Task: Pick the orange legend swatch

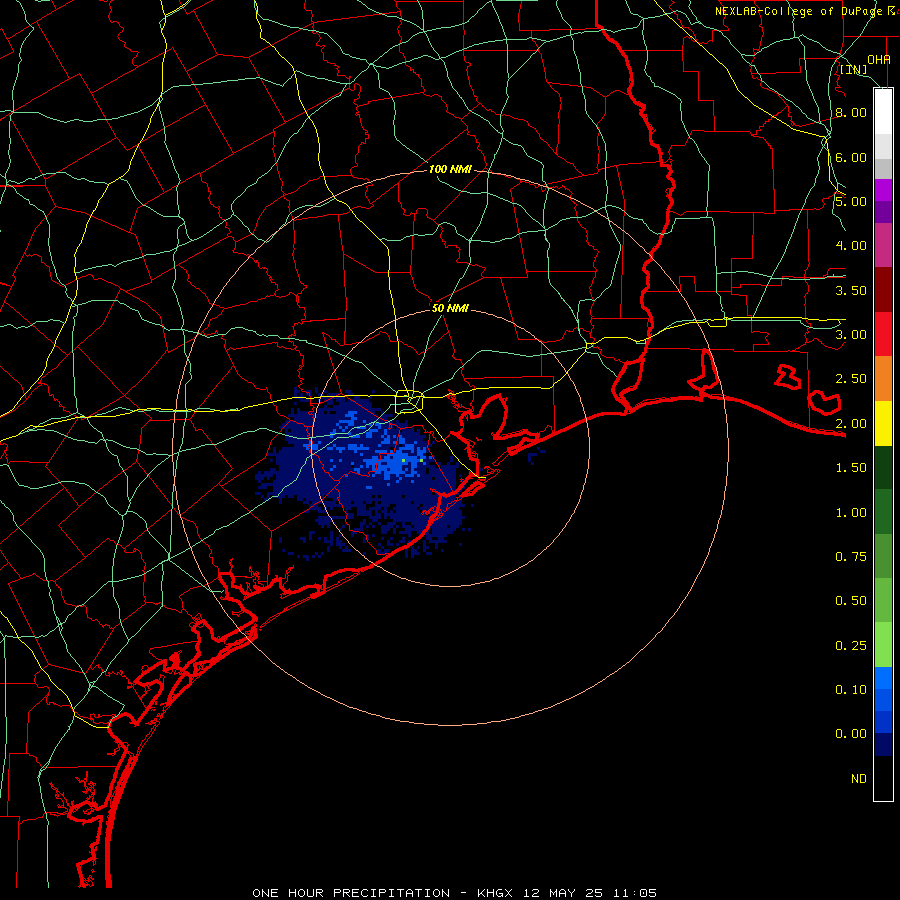Action: [883, 379]
